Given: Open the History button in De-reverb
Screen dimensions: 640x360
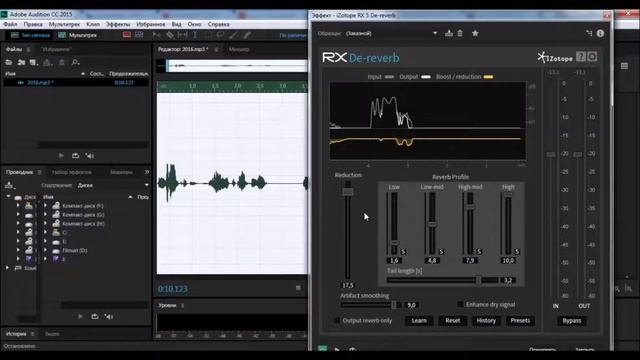Looking at the screenshot, I should [486, 321].
